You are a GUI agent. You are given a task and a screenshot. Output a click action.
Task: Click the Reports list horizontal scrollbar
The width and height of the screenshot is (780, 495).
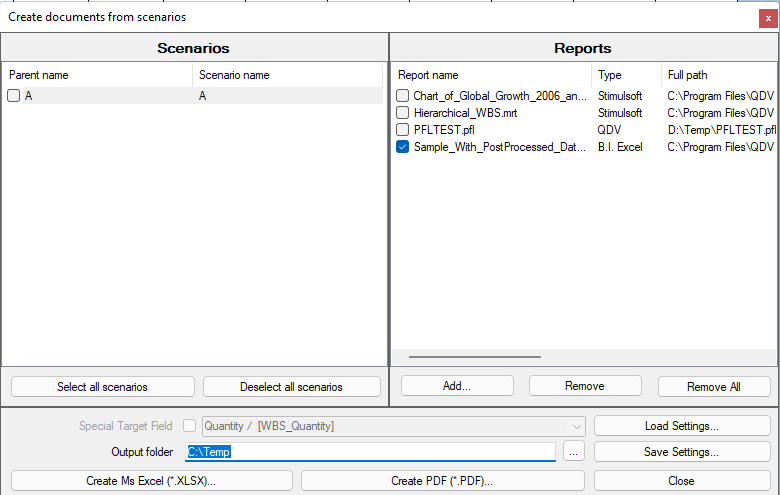point(475,356)
